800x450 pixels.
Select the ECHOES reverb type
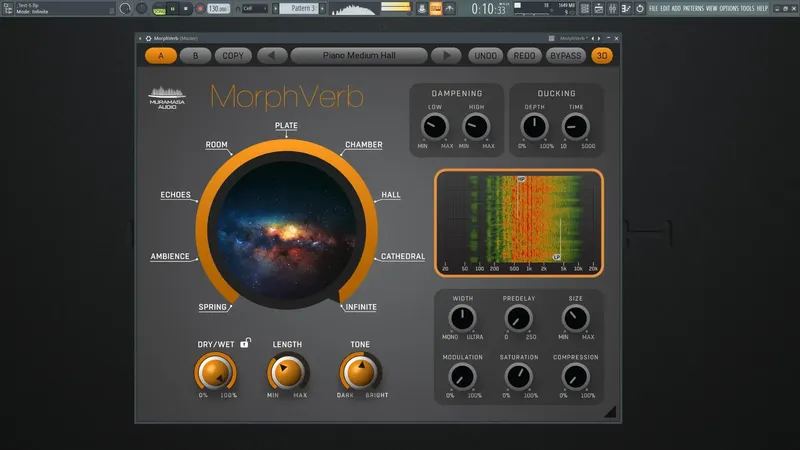[176, 195]
